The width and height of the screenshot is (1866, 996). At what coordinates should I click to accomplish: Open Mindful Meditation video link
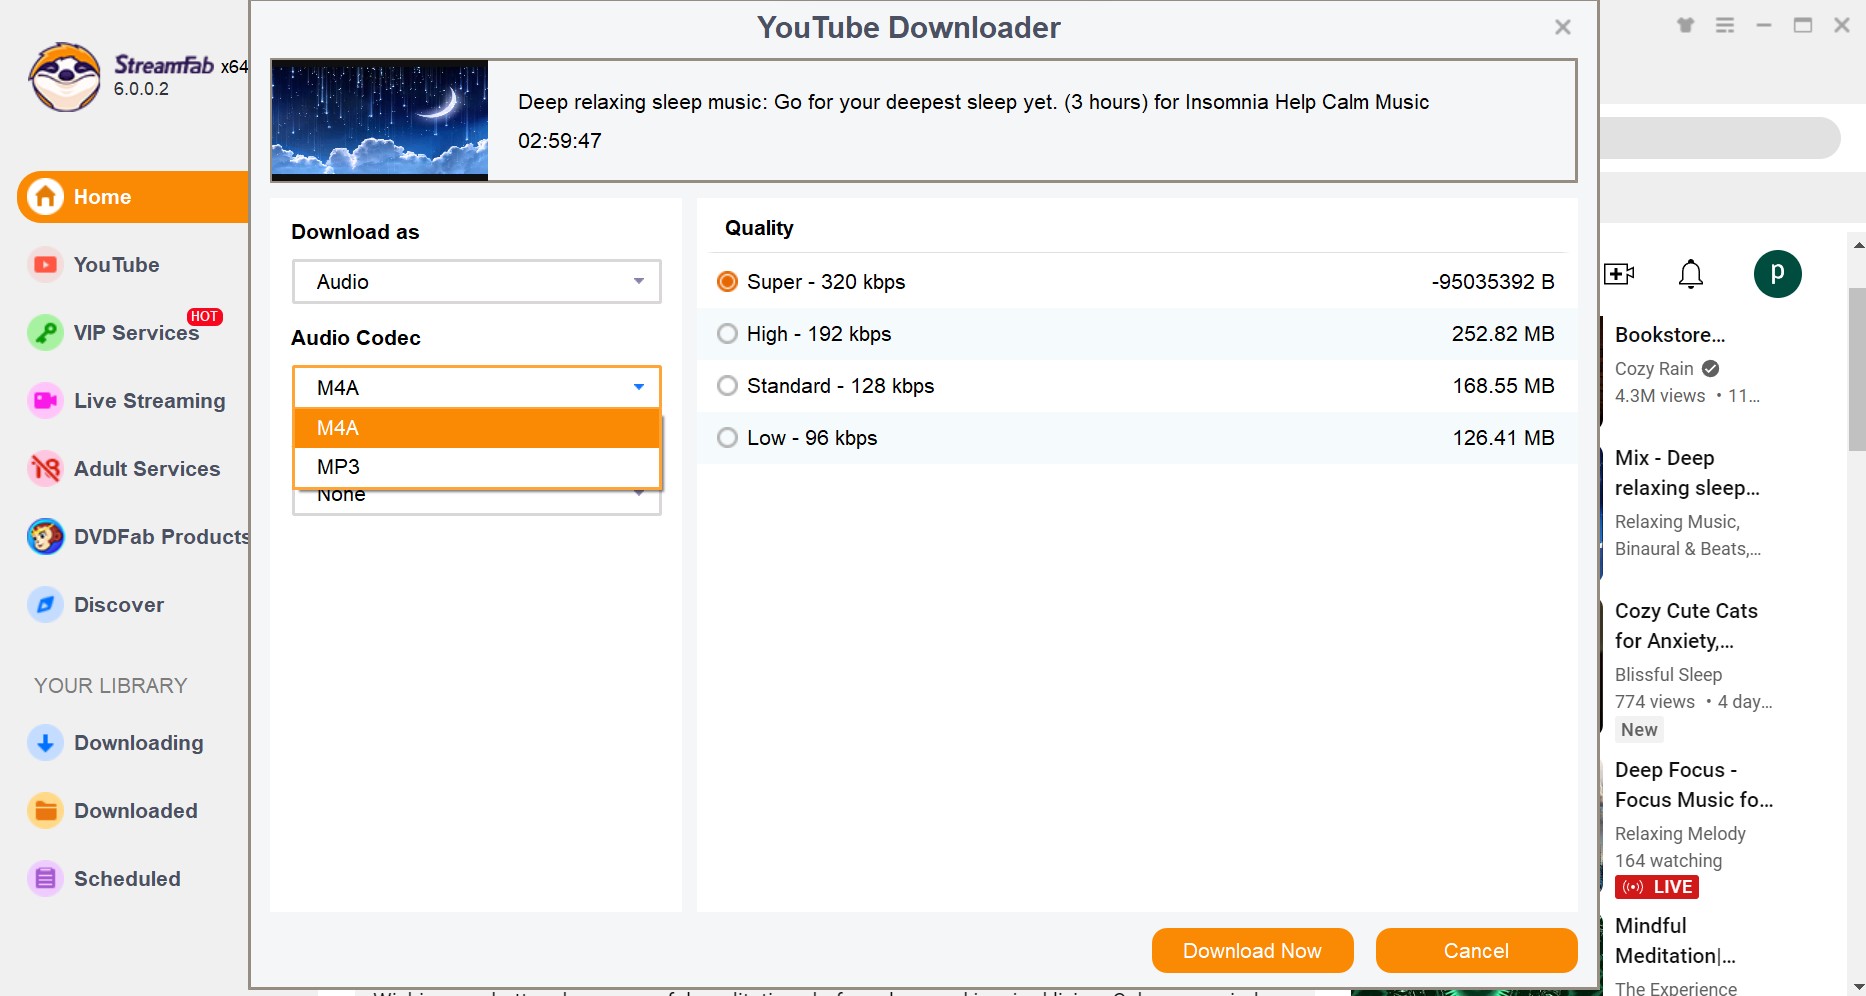tap(1675, 941)
